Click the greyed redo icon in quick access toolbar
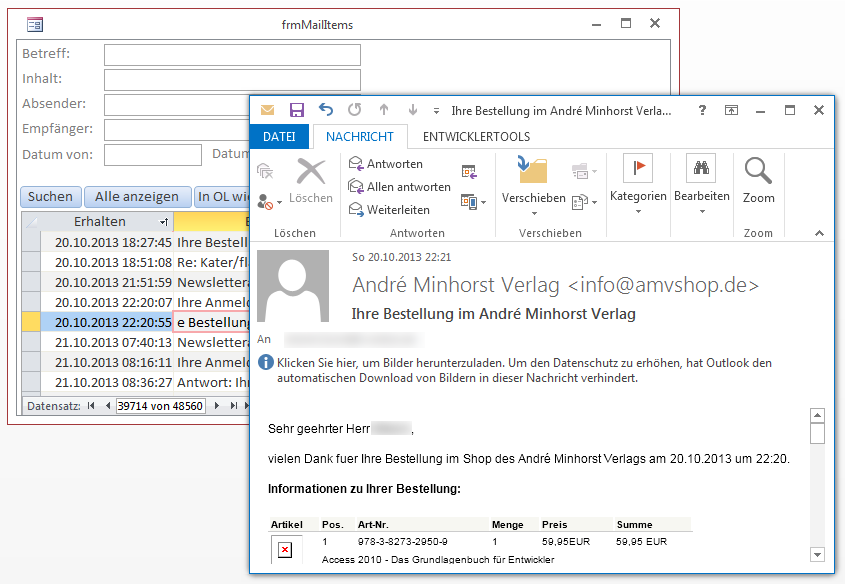845x584 pixels. click(x=355, y=110)
